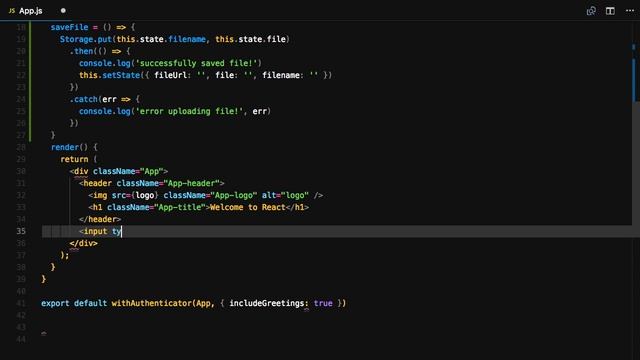Click line number 35 in the gutter

click(21, 231)
